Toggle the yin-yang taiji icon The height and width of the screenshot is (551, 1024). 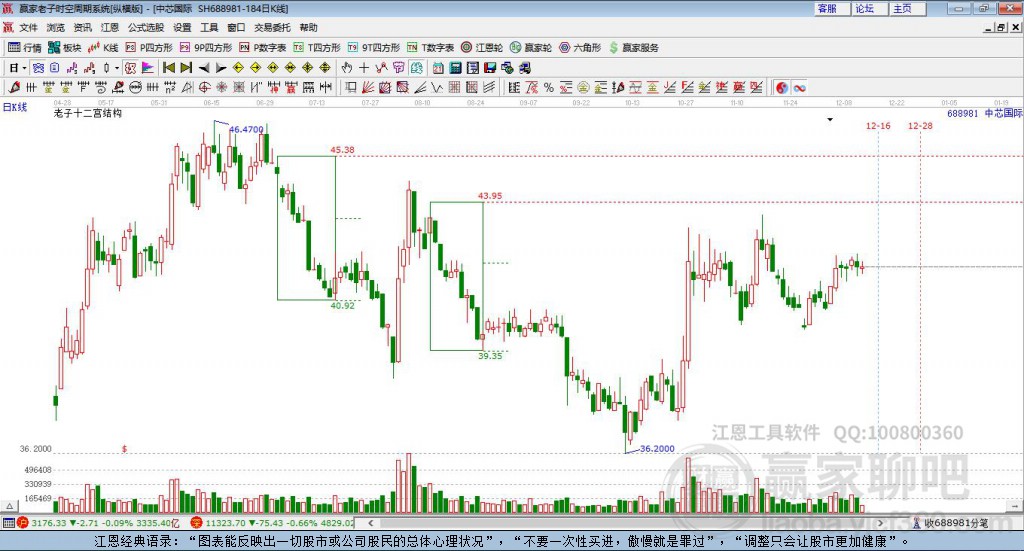[x=782, y=87]
